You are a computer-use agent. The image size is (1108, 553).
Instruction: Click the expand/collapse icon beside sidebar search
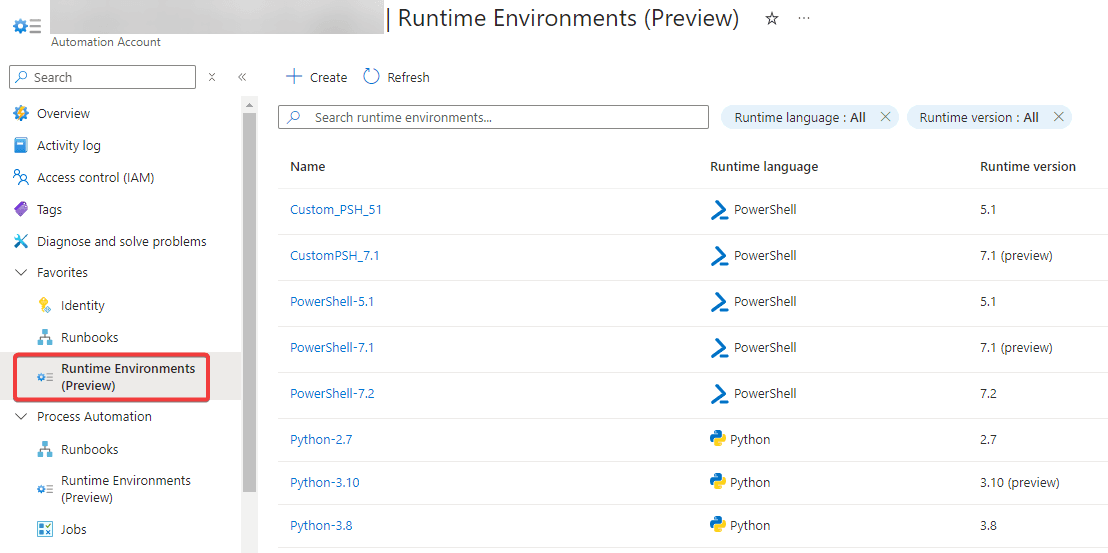tap(211, 77)
